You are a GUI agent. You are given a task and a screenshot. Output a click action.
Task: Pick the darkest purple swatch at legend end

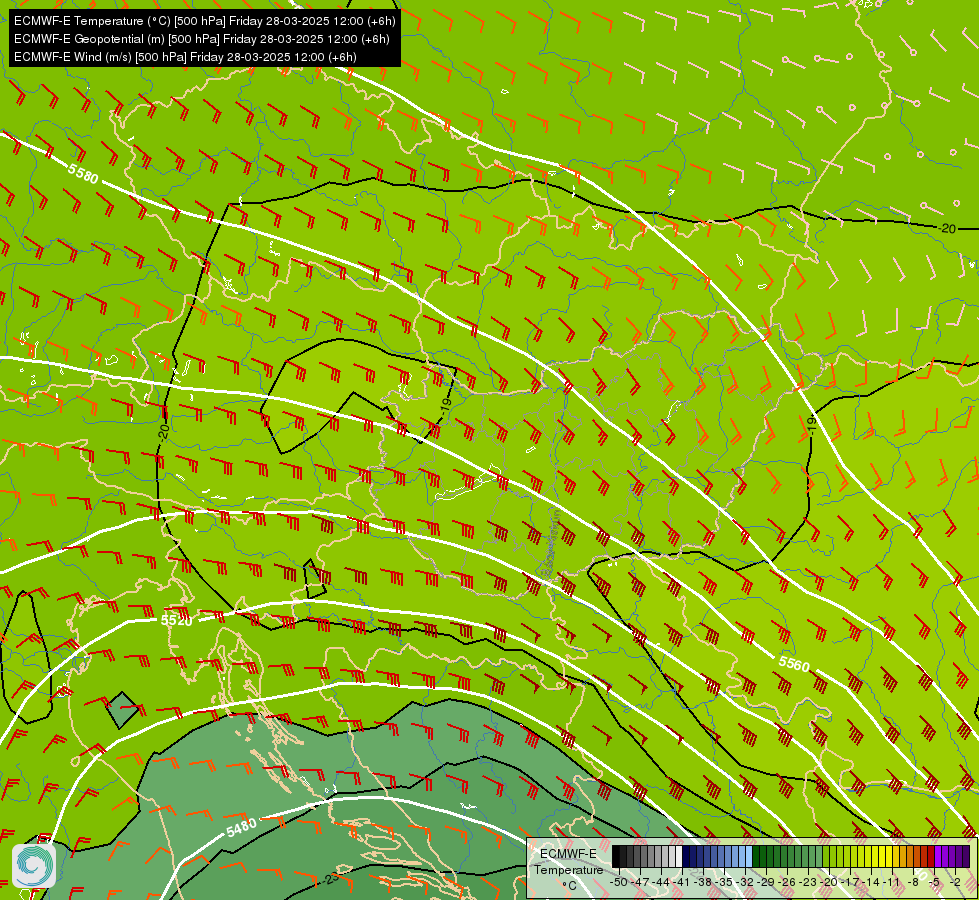966,856
